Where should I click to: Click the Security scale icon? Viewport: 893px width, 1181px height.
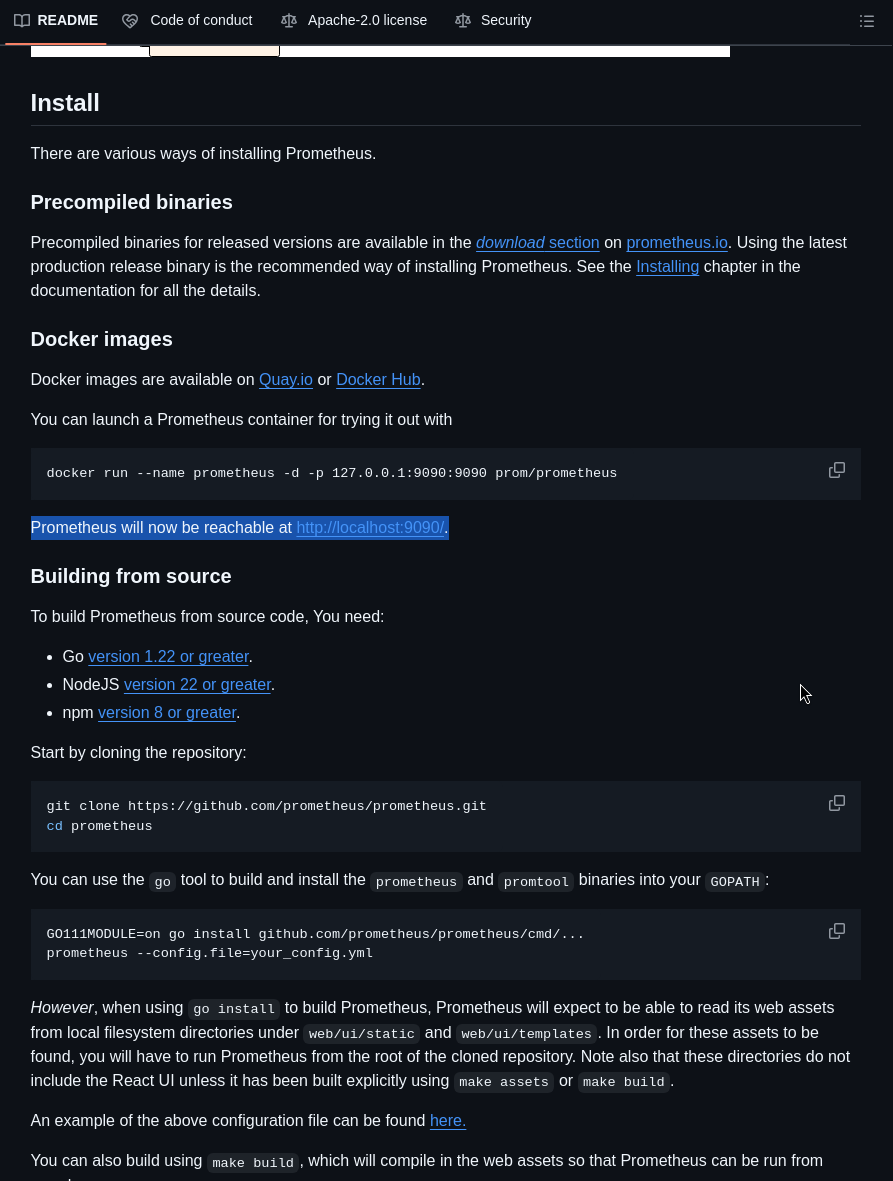pyautogui.click(x=462, y=21)
